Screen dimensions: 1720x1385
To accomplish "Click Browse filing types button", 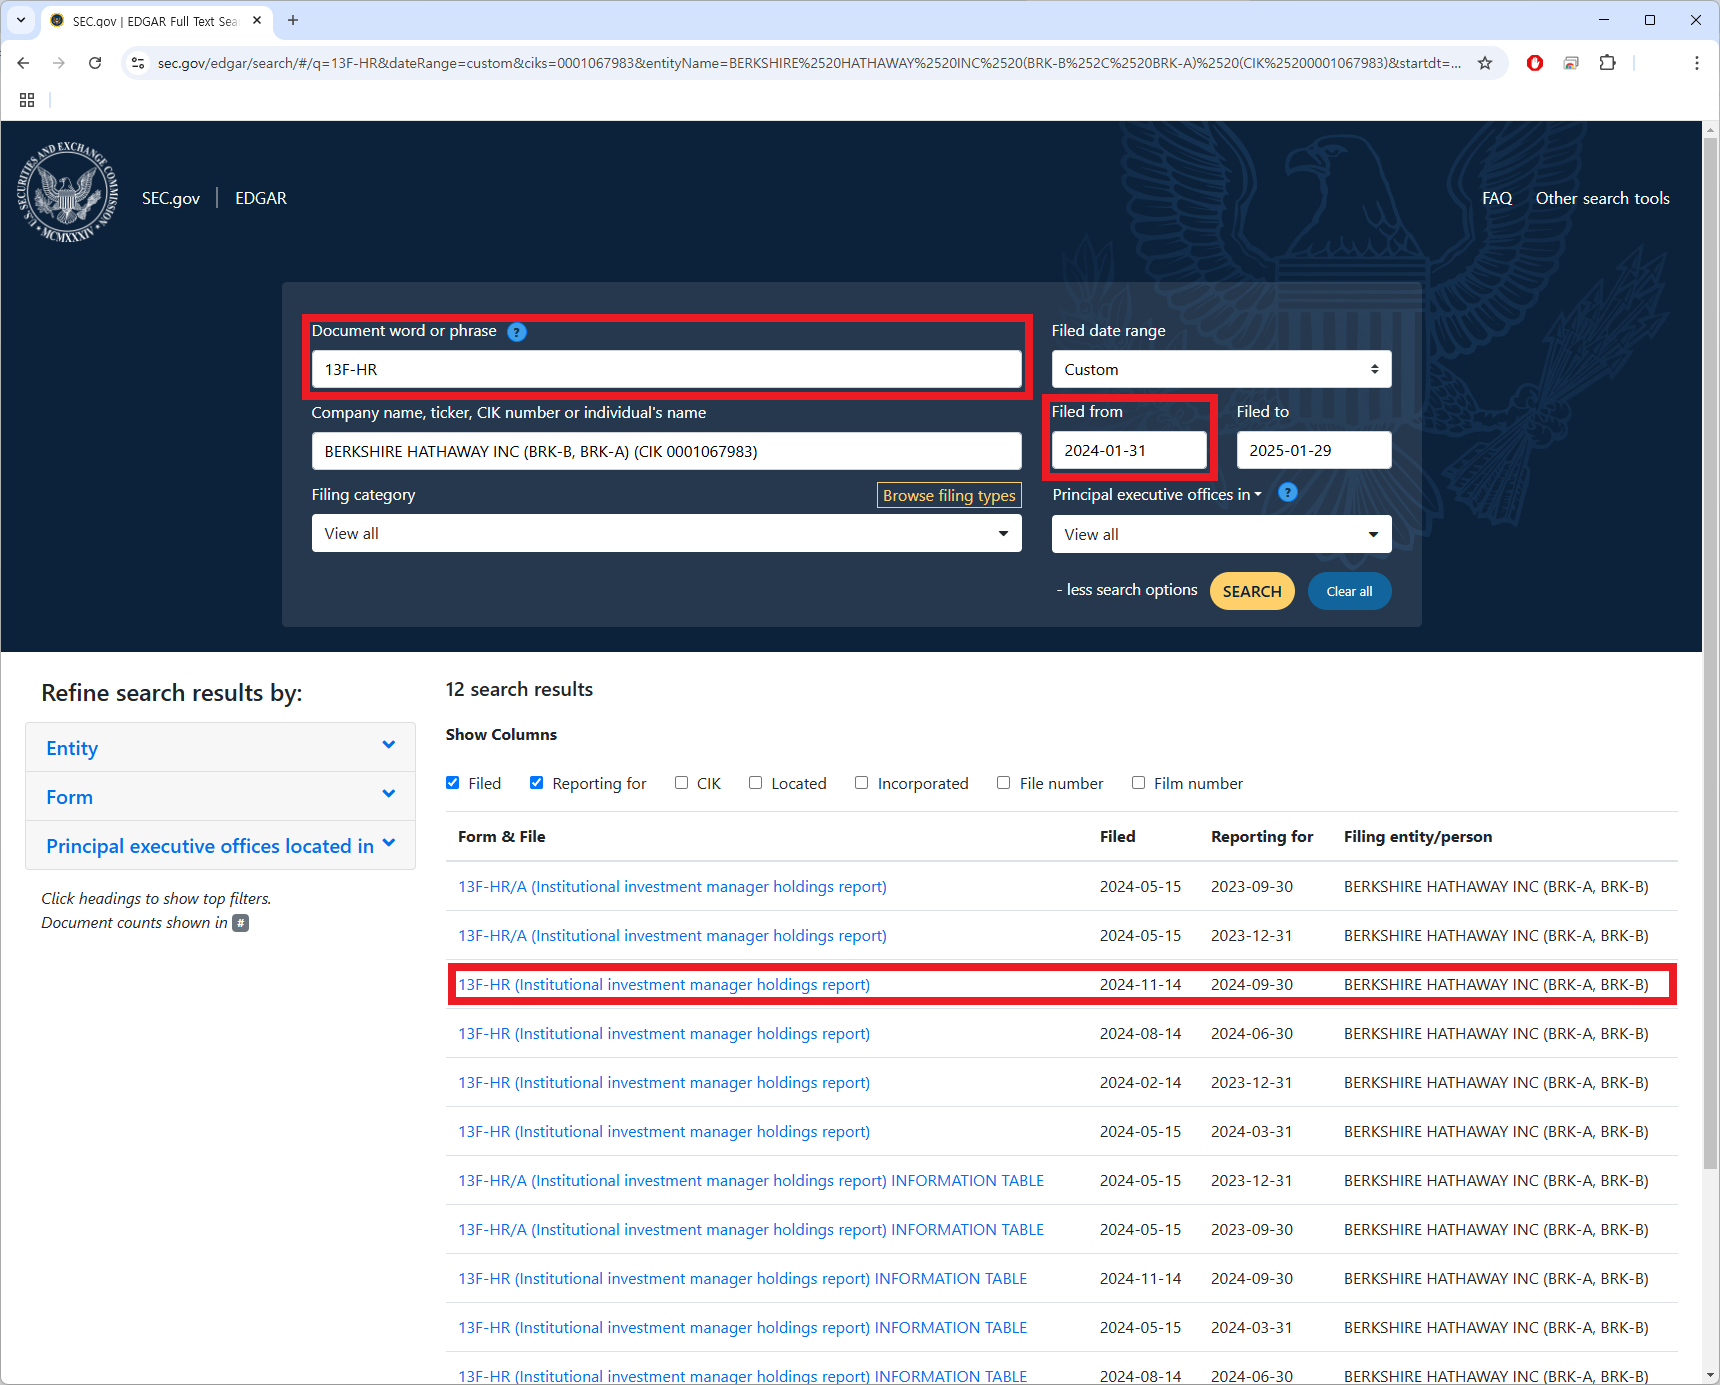I will tap(949, 495).
